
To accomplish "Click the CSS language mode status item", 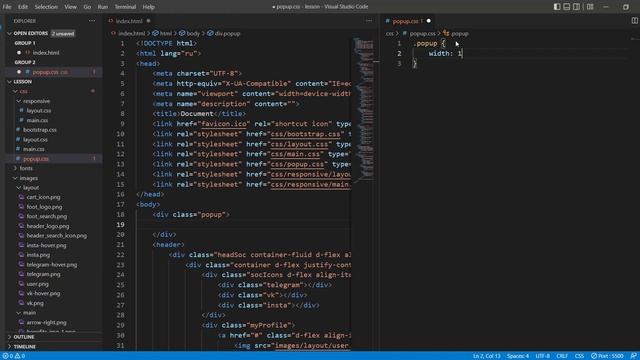I will pos(579,356).
